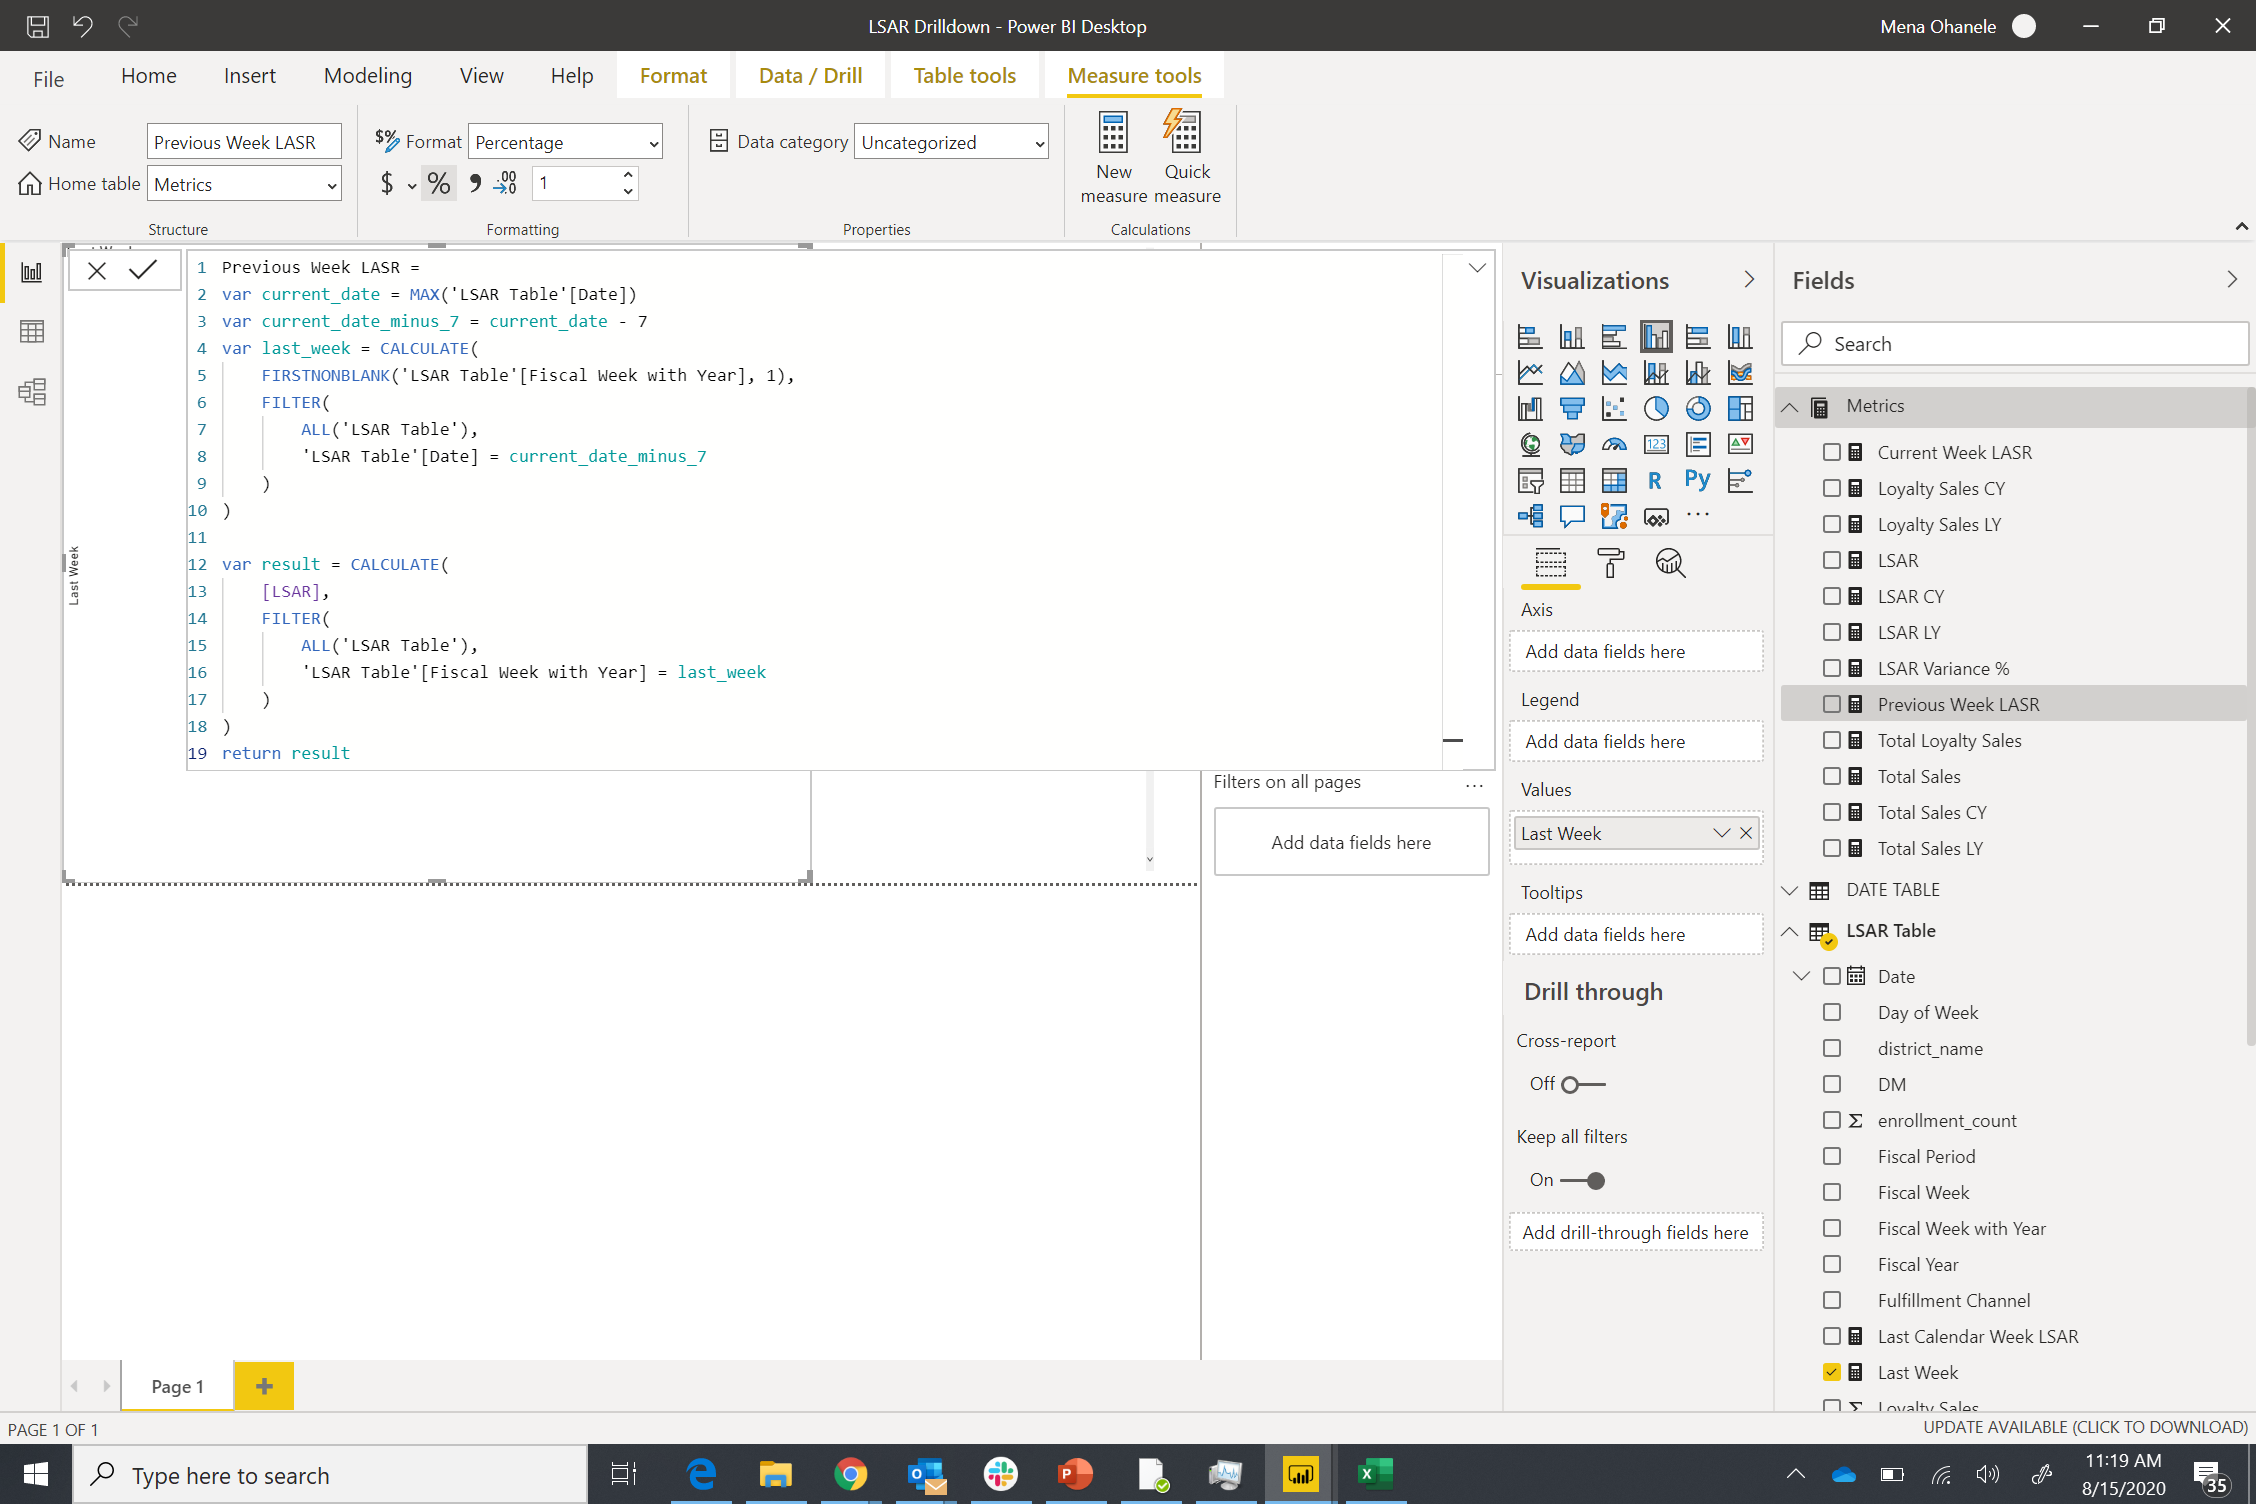
Task: Cancel formula editing with the X icon
Action: tap(97, 270)
